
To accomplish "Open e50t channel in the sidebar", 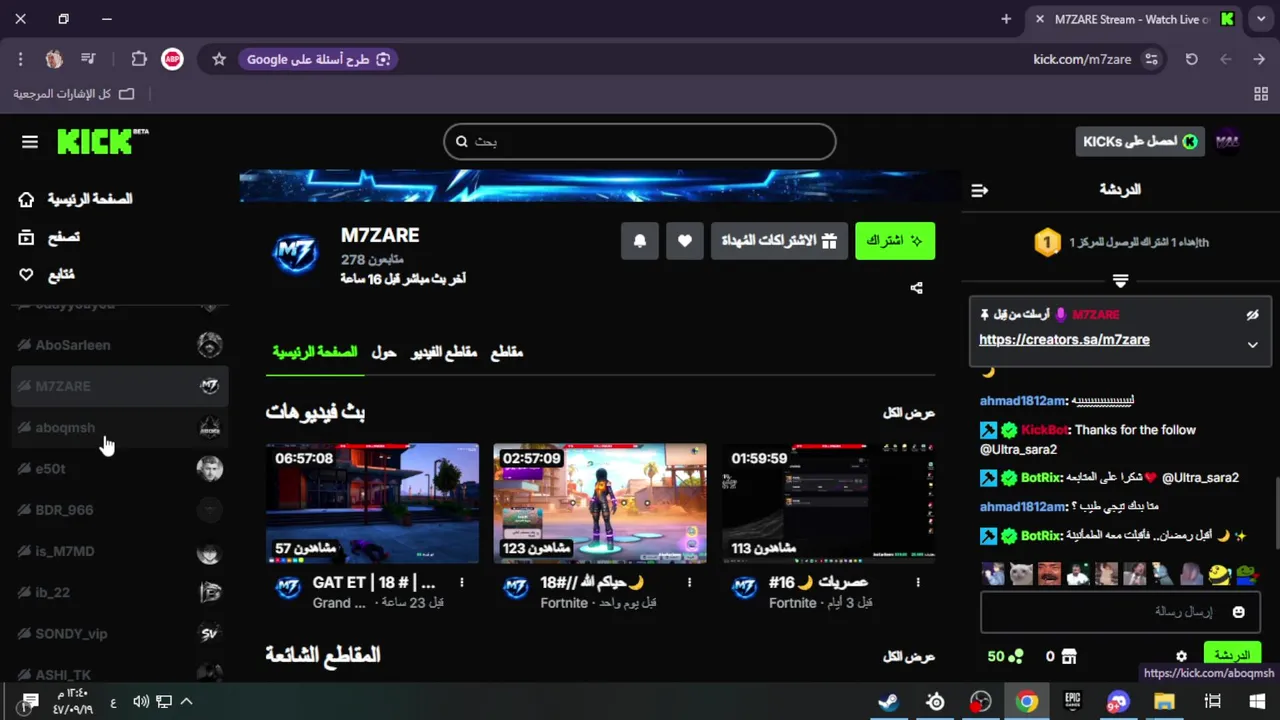I will click(120, 468).
